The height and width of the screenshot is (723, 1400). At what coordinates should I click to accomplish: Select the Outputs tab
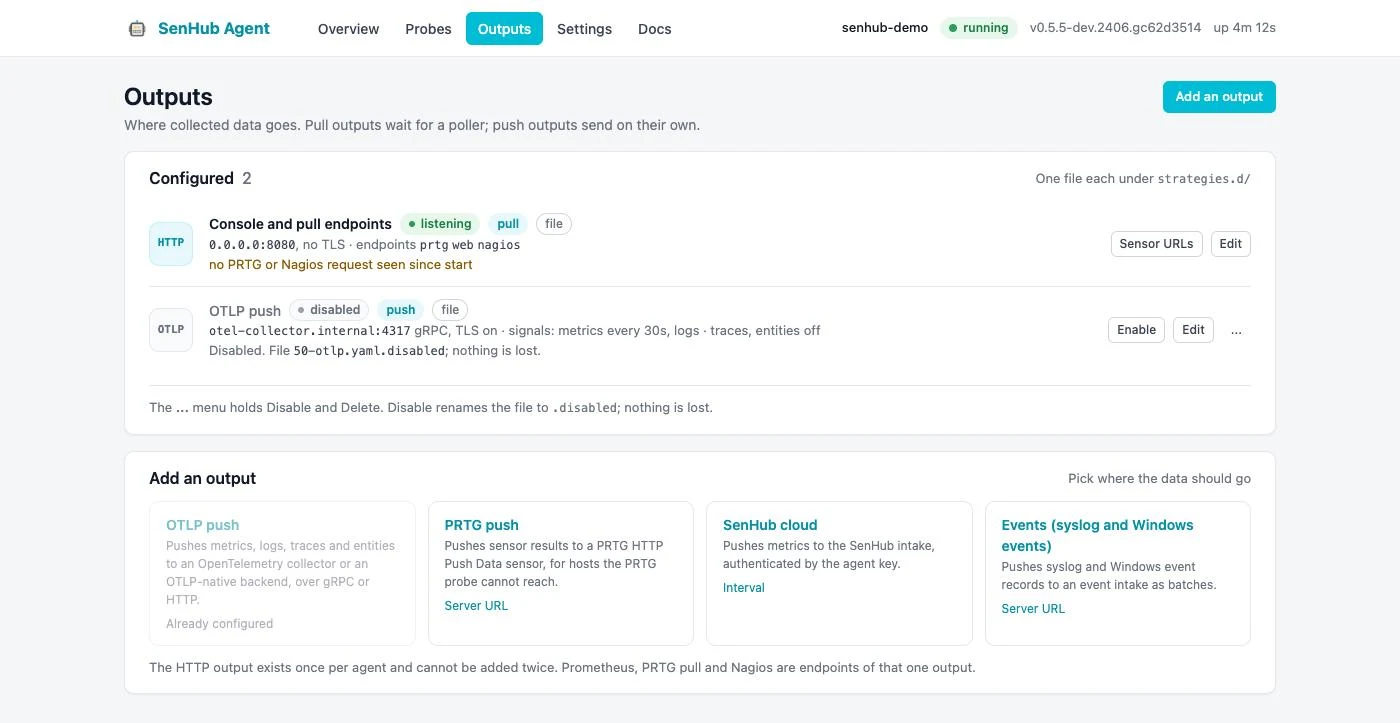504,29
